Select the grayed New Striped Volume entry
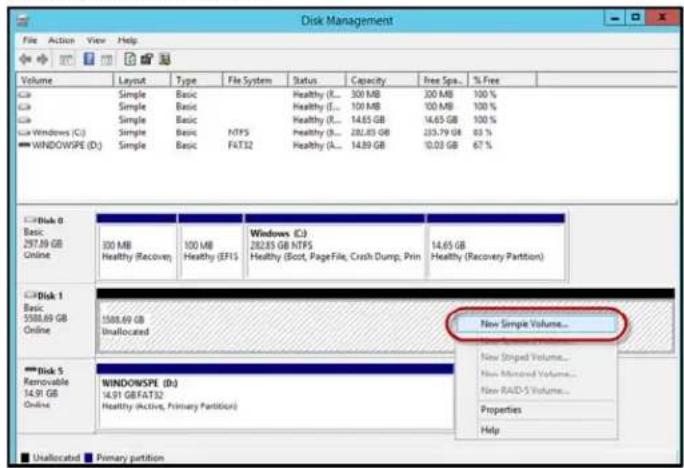Image resolution: width=684 pixels, height=468 pixels. (x=536, y=357)
